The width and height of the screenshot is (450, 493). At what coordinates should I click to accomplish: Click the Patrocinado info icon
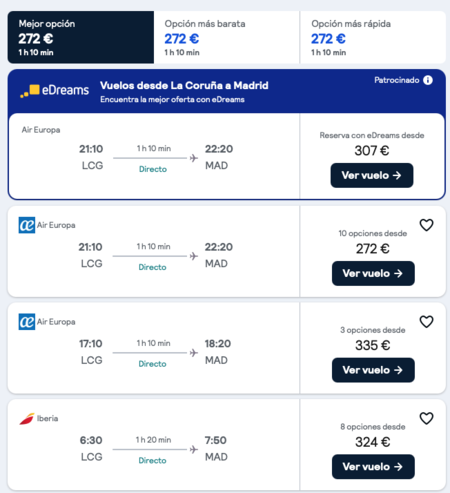tap(428, 80)
